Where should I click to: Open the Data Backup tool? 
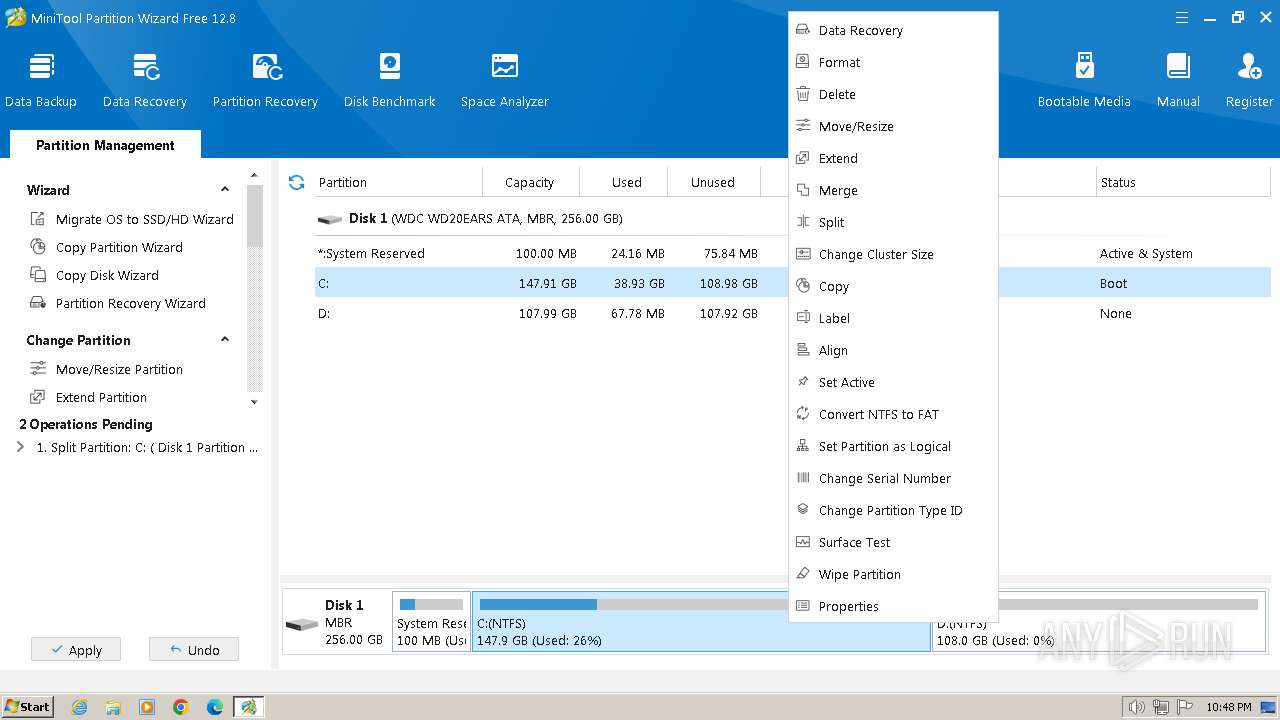pos(41,80)
